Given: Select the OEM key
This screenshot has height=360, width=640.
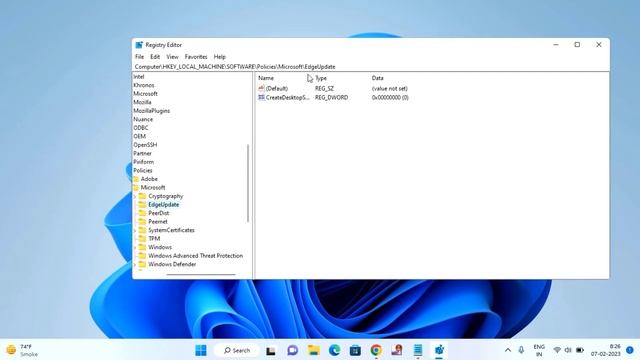Looking at the screenshot, I should (139, 136).
